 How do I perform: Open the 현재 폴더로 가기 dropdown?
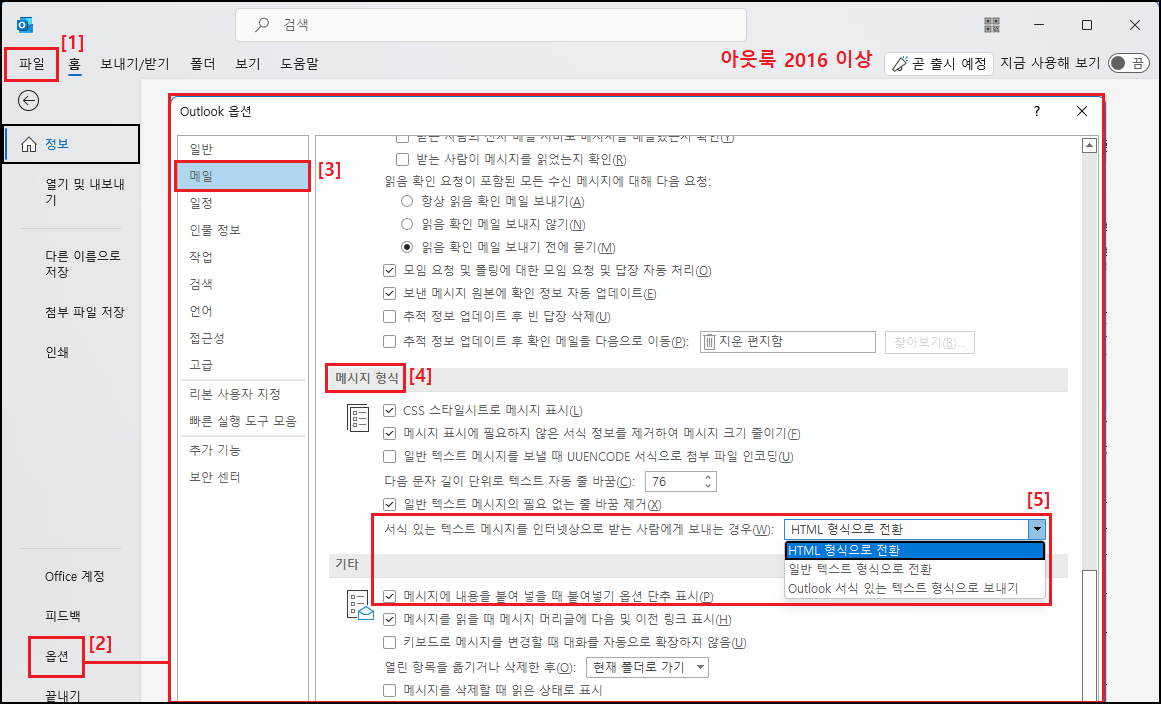click(x=647, y=667)
